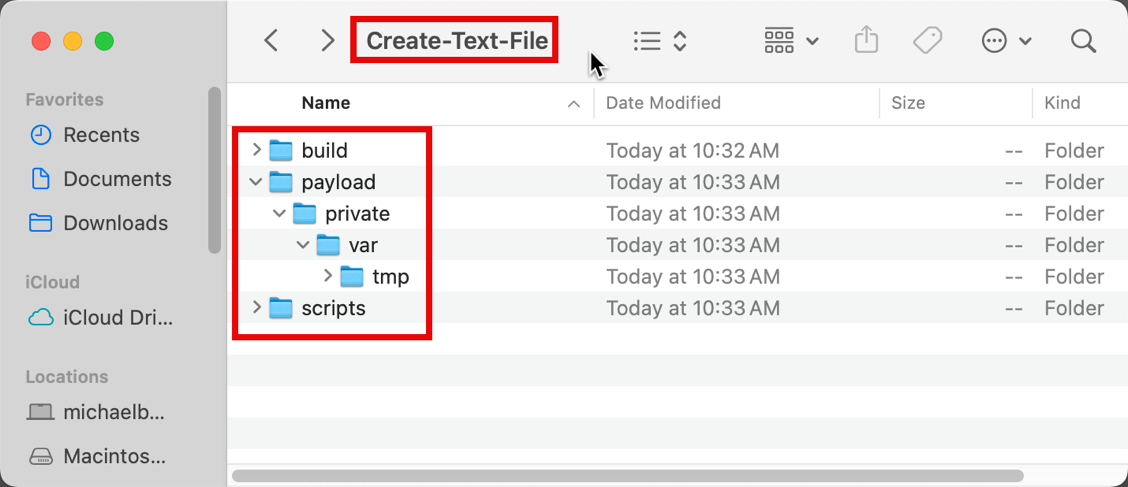Select iCloud Drive in the sidebar
The image size is (1128, 487).
(x=116, y=318)
